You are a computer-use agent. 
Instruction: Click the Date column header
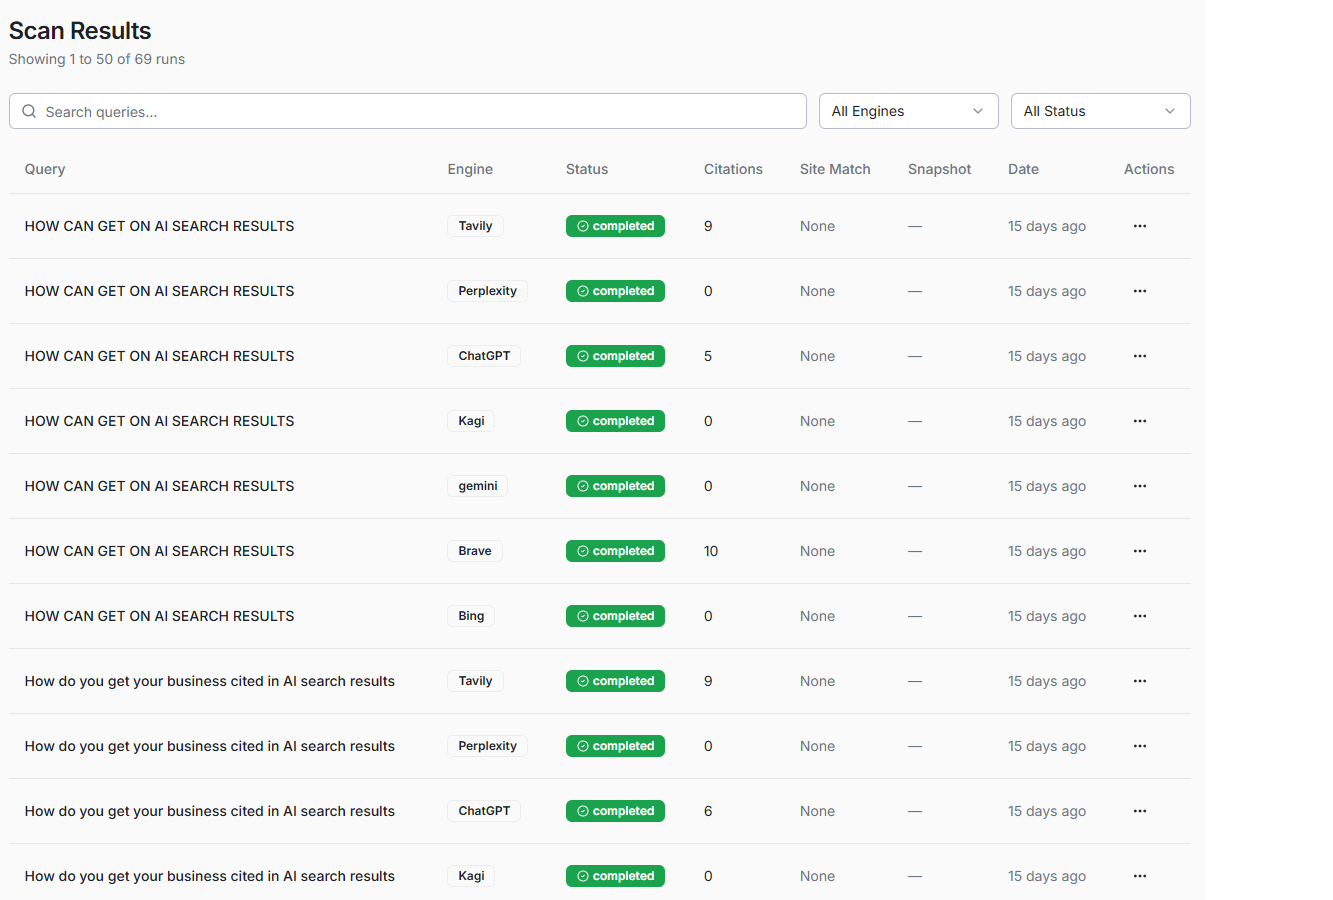pyautogui.click(x=1023, y=169)
